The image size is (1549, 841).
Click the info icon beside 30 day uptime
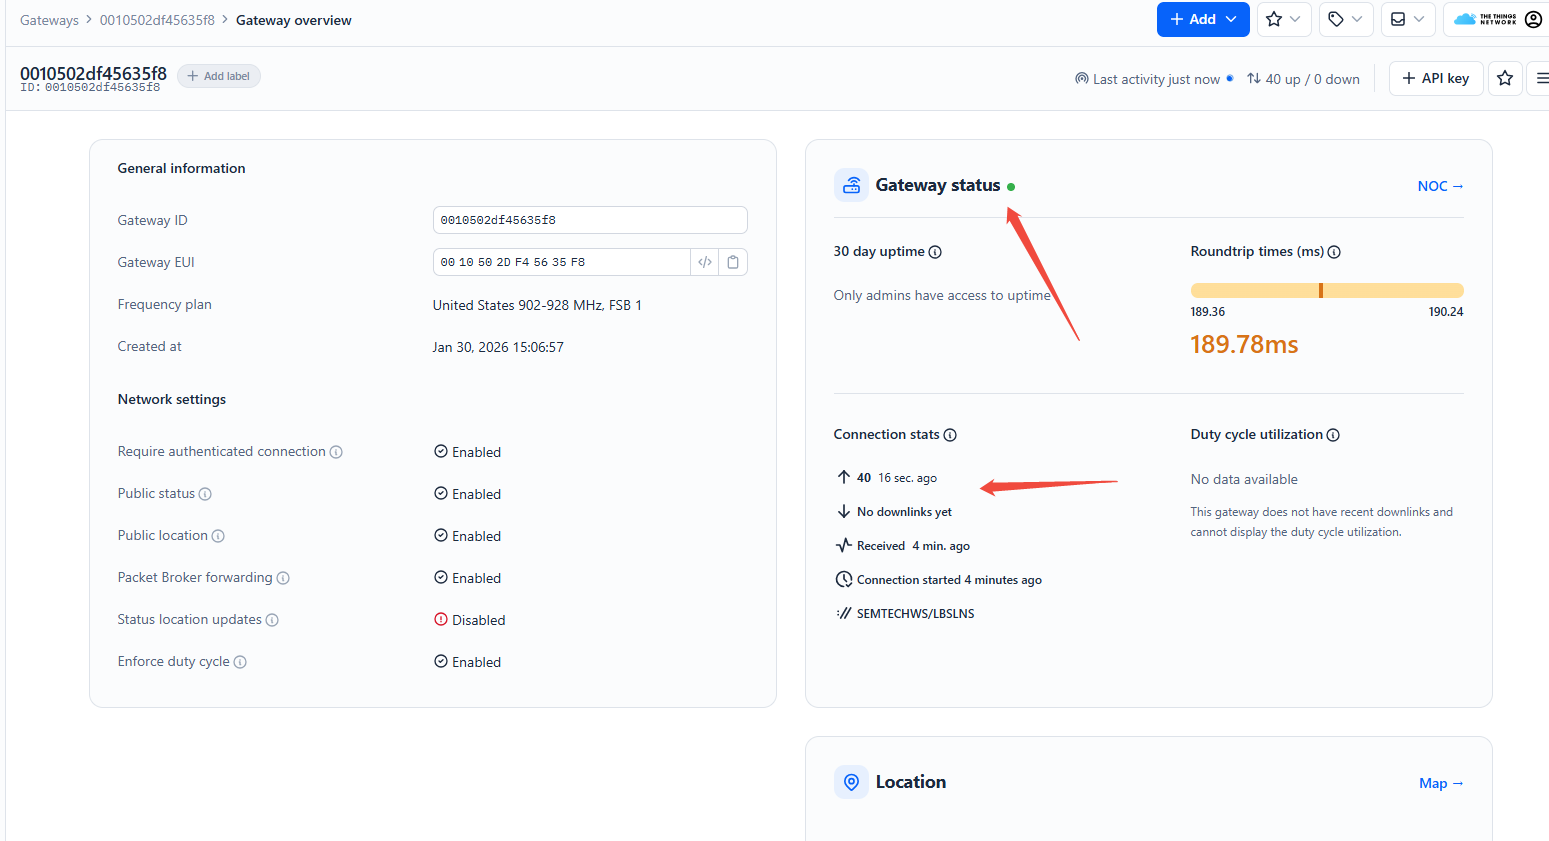tap(935, 252)
